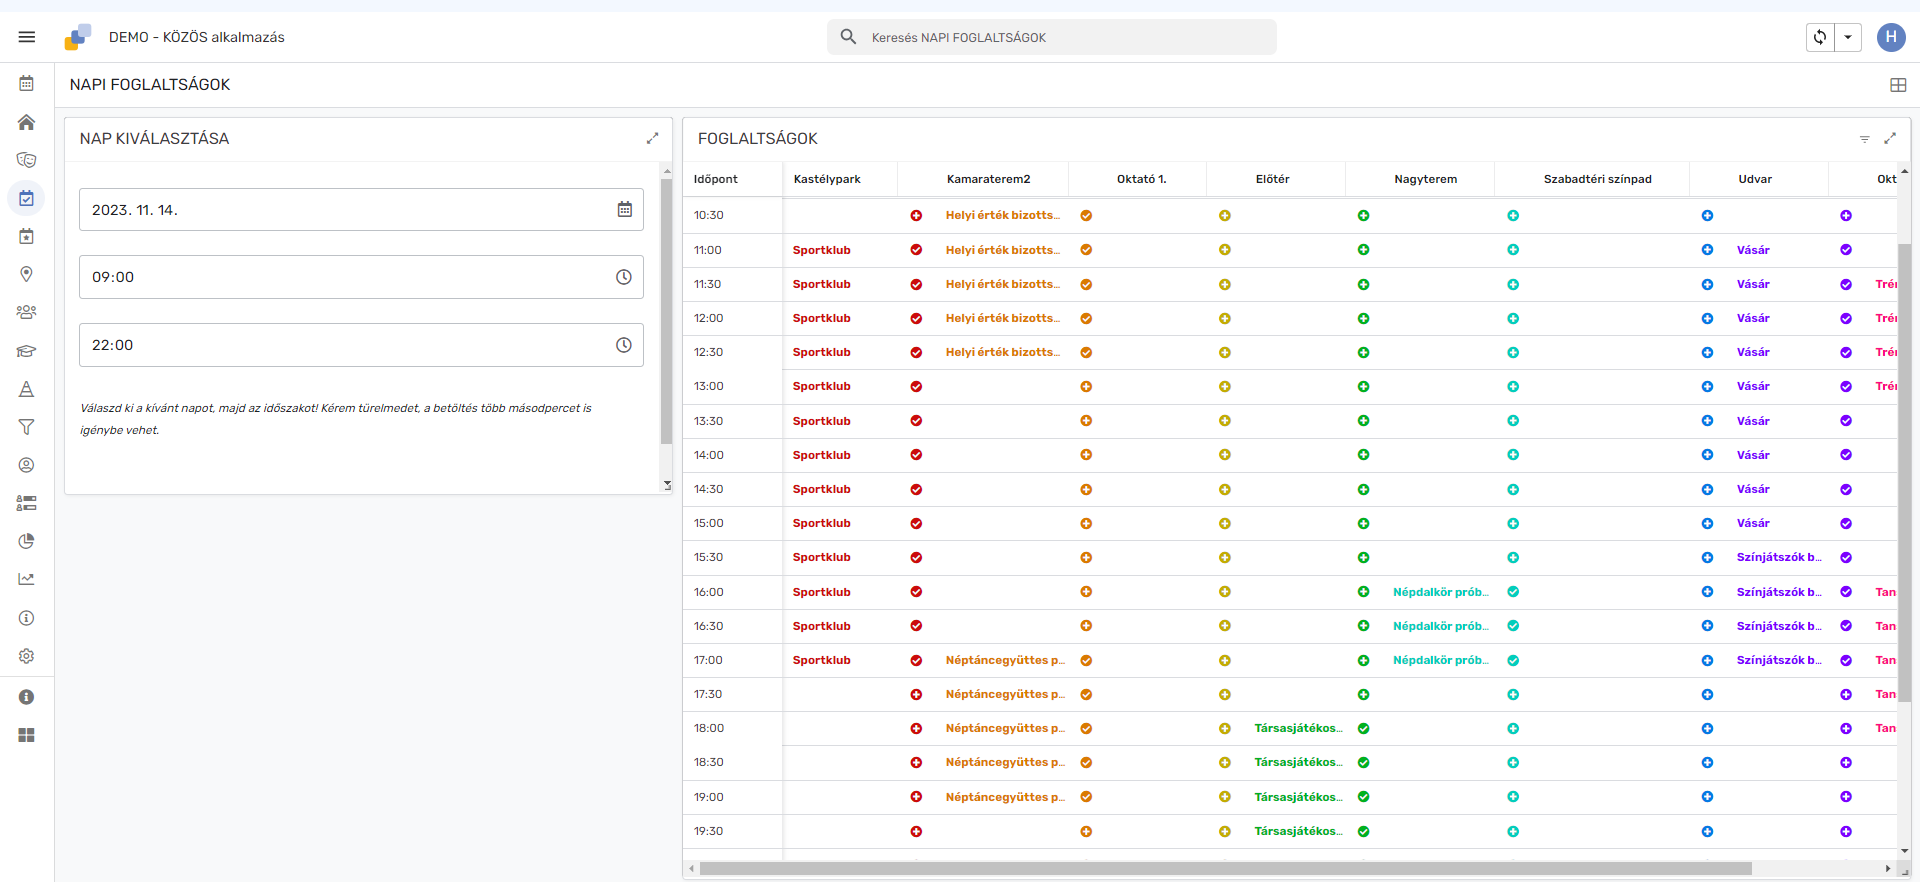The width and height of the screenshot is (1920, 882).
Task: Click the teal plus in the 12:00 row
Action: coord(1513,319)
